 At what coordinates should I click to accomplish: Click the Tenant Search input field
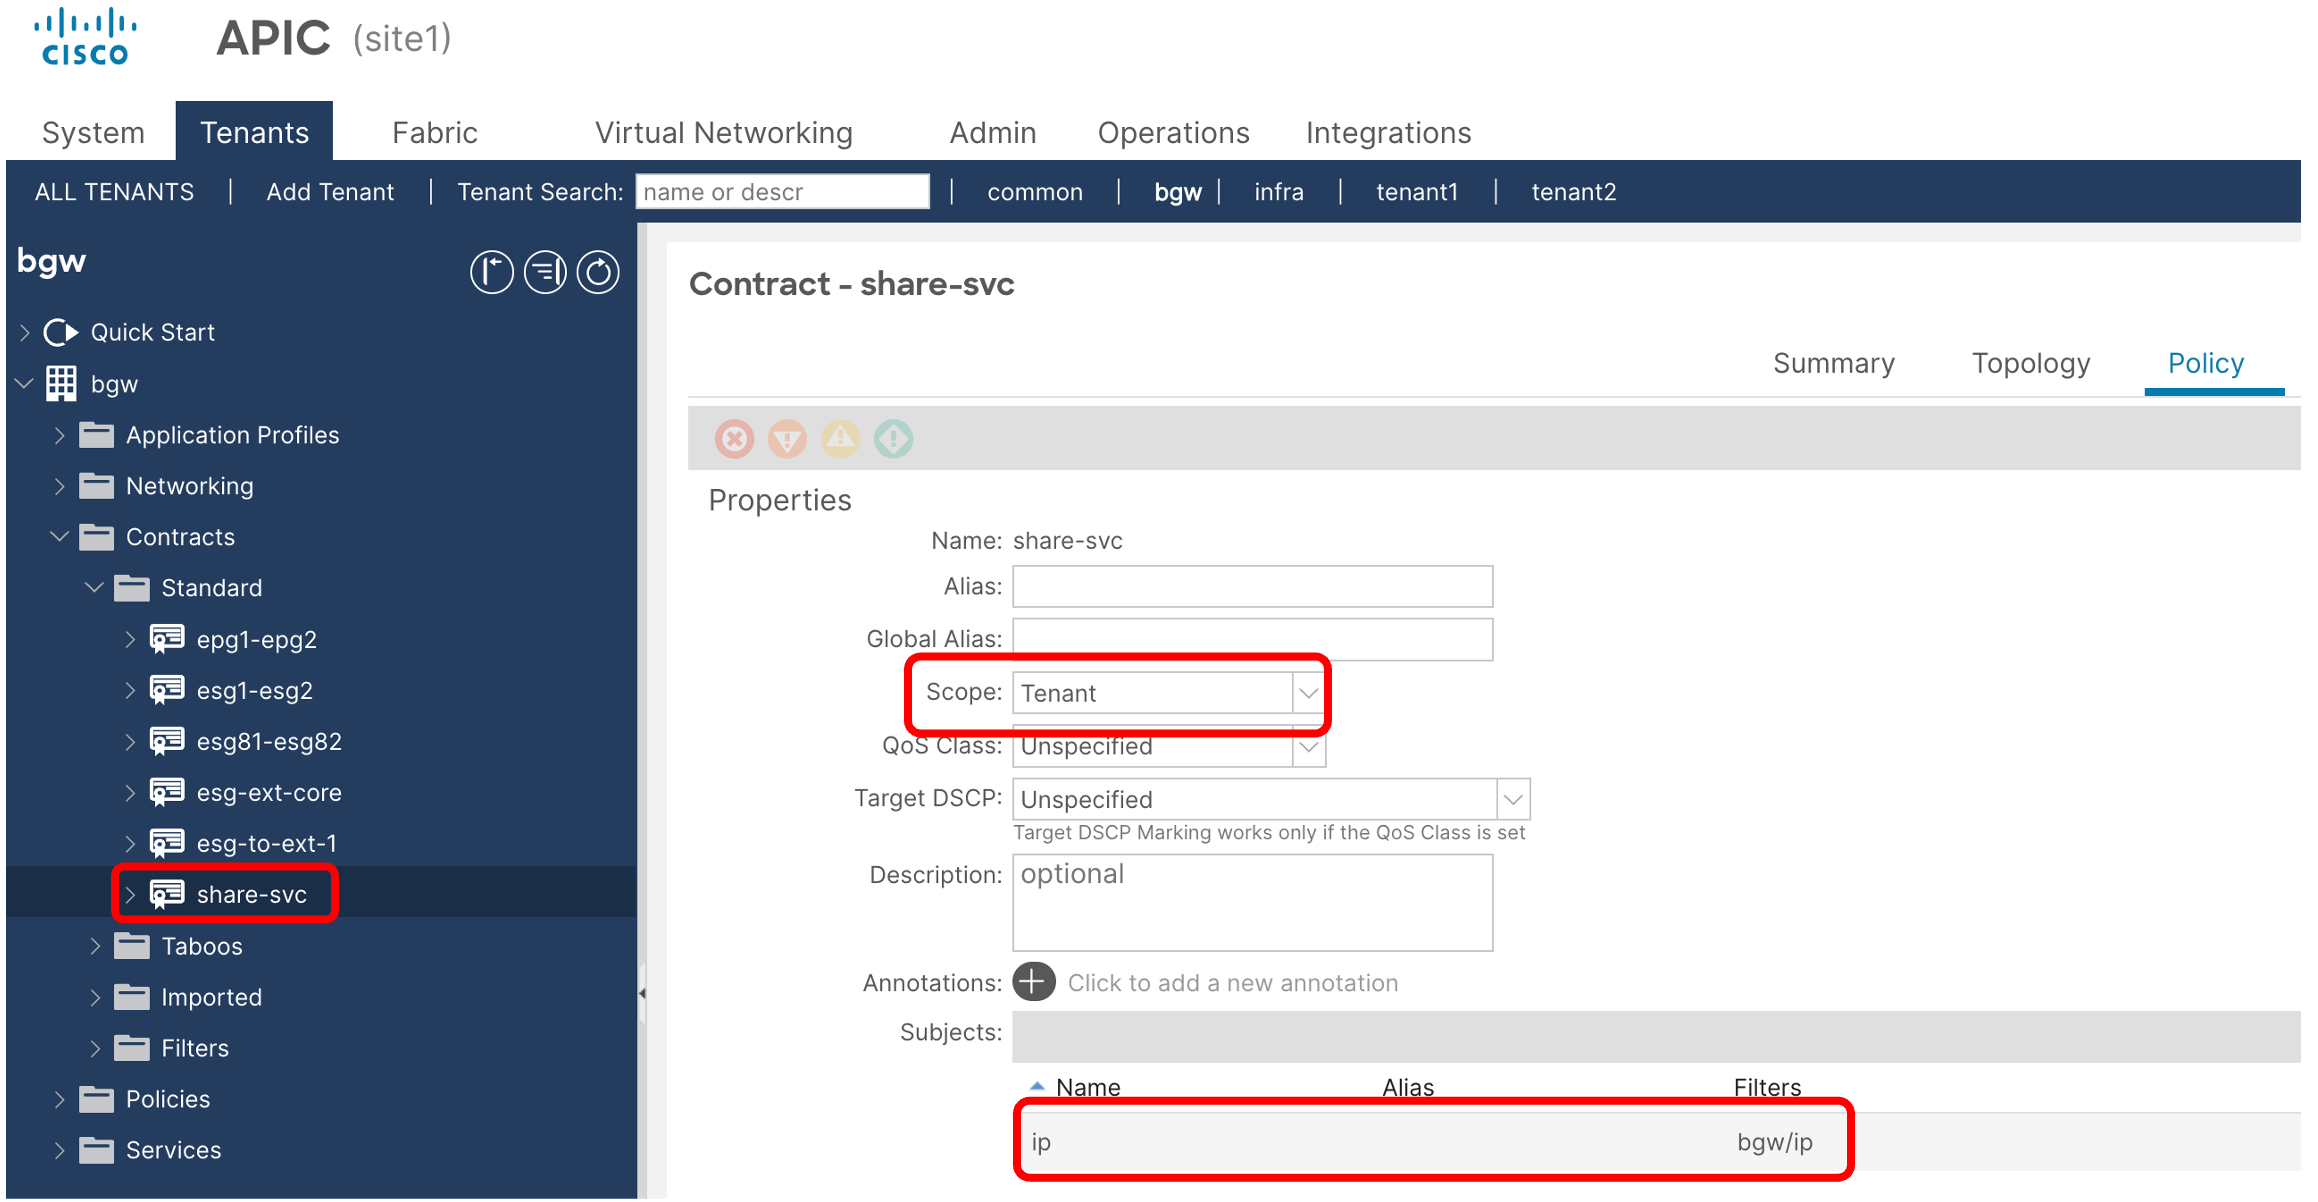pos(782,191)
